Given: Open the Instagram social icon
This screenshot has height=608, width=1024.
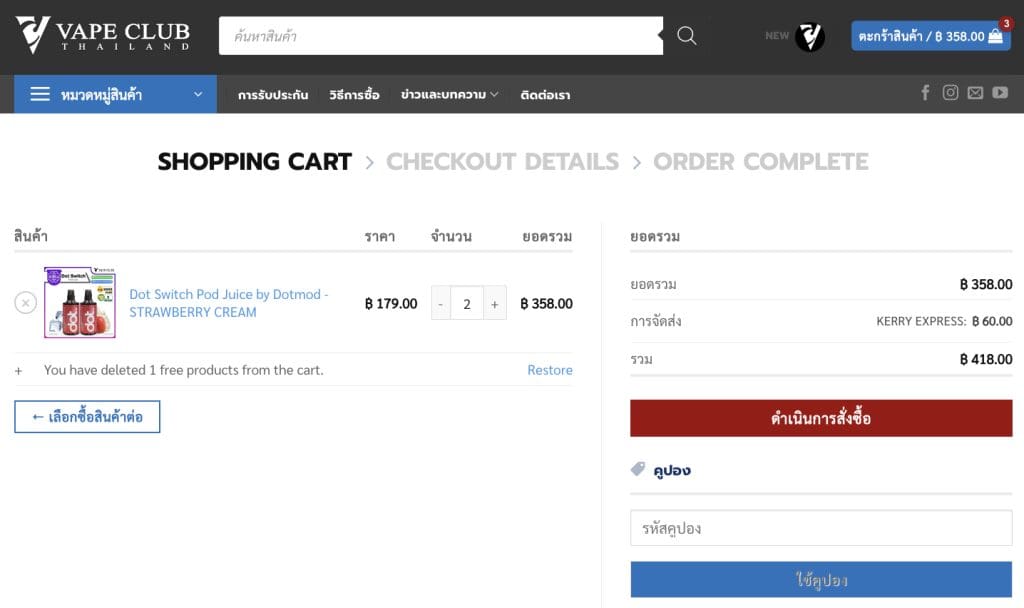Looking at the screenshot, I should pos(950,93).
